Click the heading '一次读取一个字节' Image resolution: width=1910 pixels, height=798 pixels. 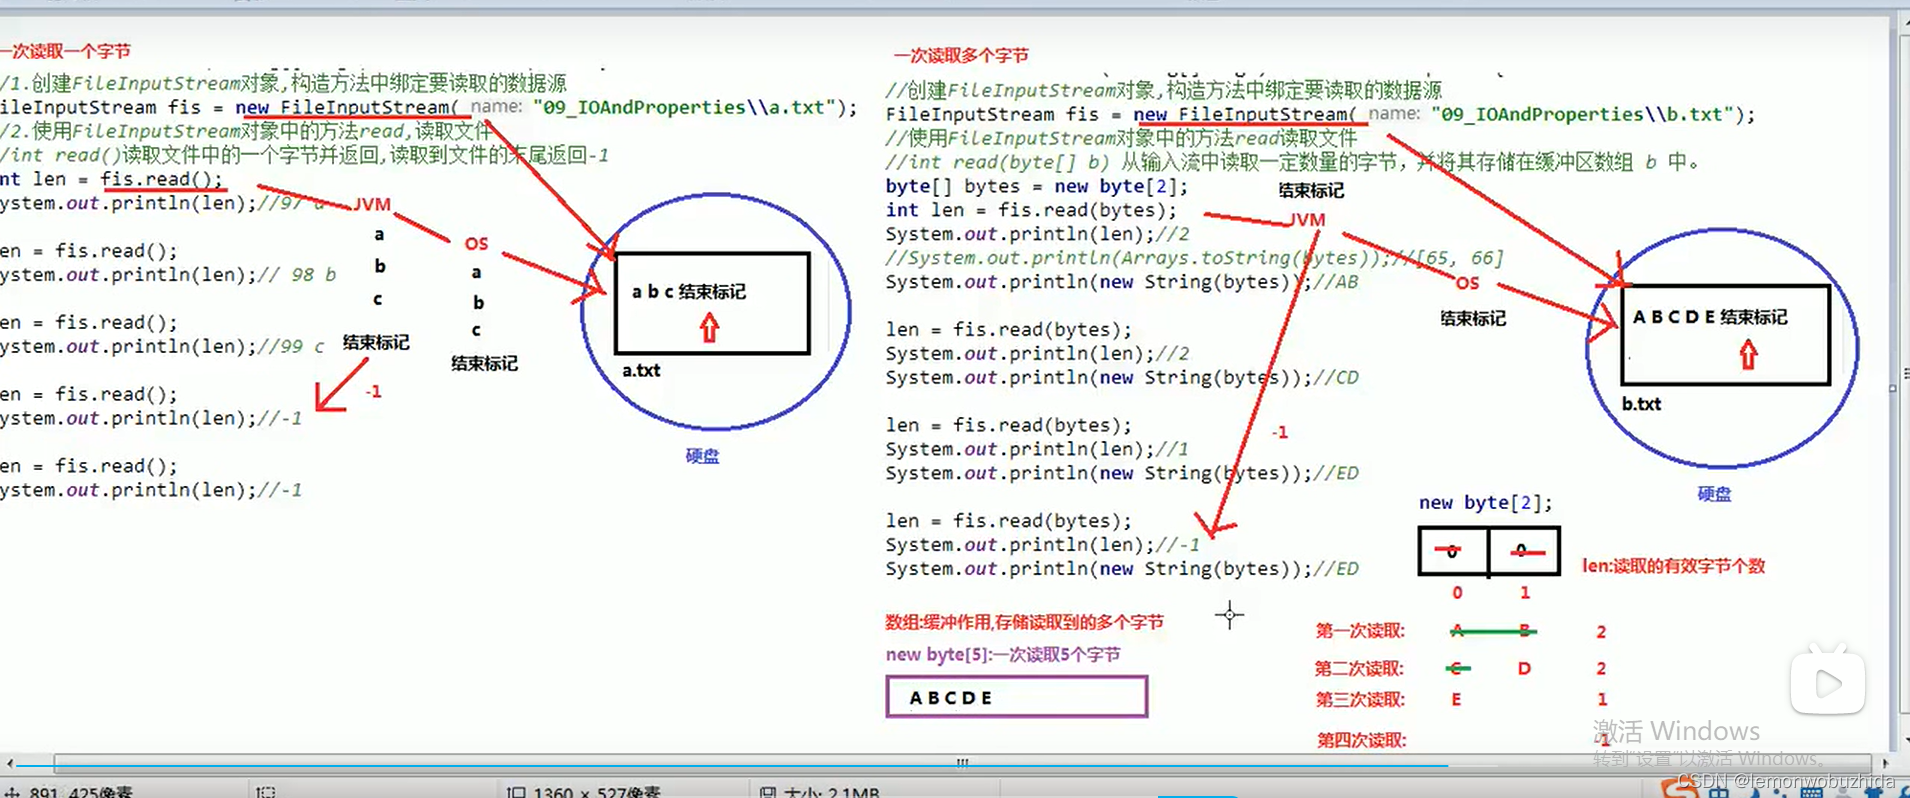[65, 51]
